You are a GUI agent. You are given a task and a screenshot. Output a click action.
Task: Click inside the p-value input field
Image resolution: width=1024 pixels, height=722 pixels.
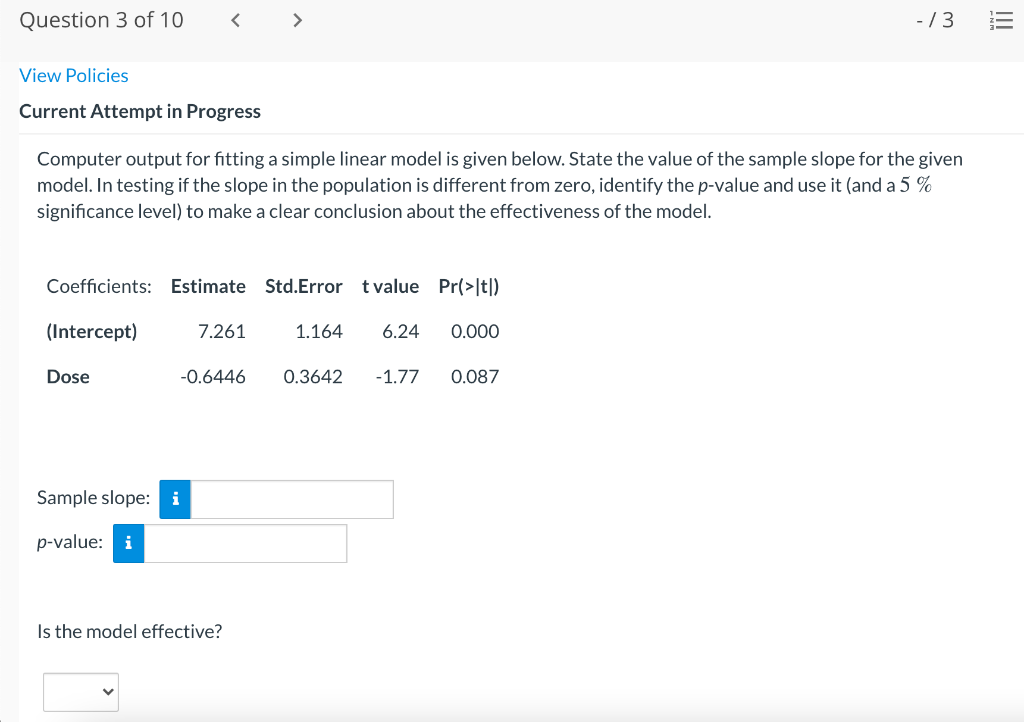pos(245,544)
